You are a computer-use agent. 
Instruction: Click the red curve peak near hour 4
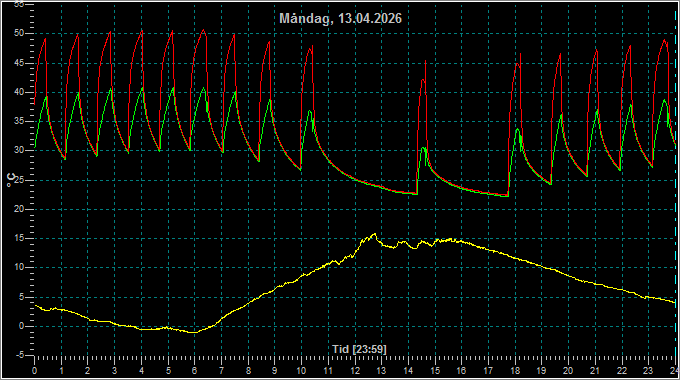click(142, 31)
